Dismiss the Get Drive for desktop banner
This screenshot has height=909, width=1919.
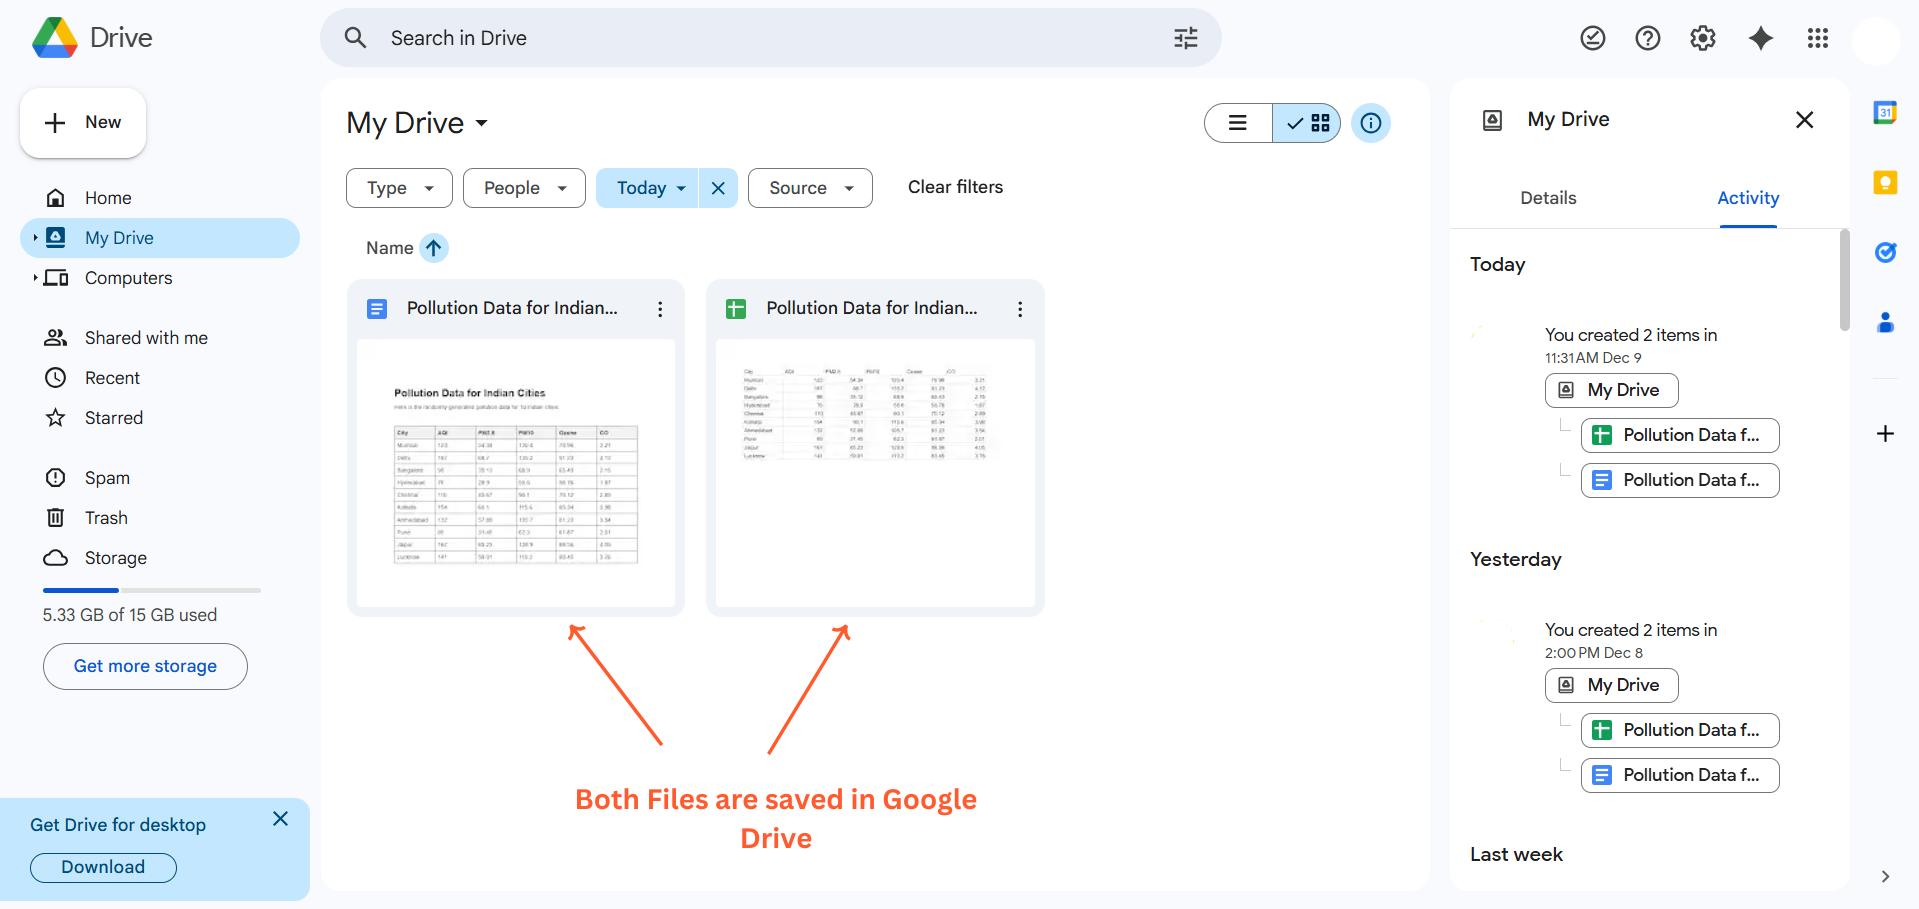(280, 819)
